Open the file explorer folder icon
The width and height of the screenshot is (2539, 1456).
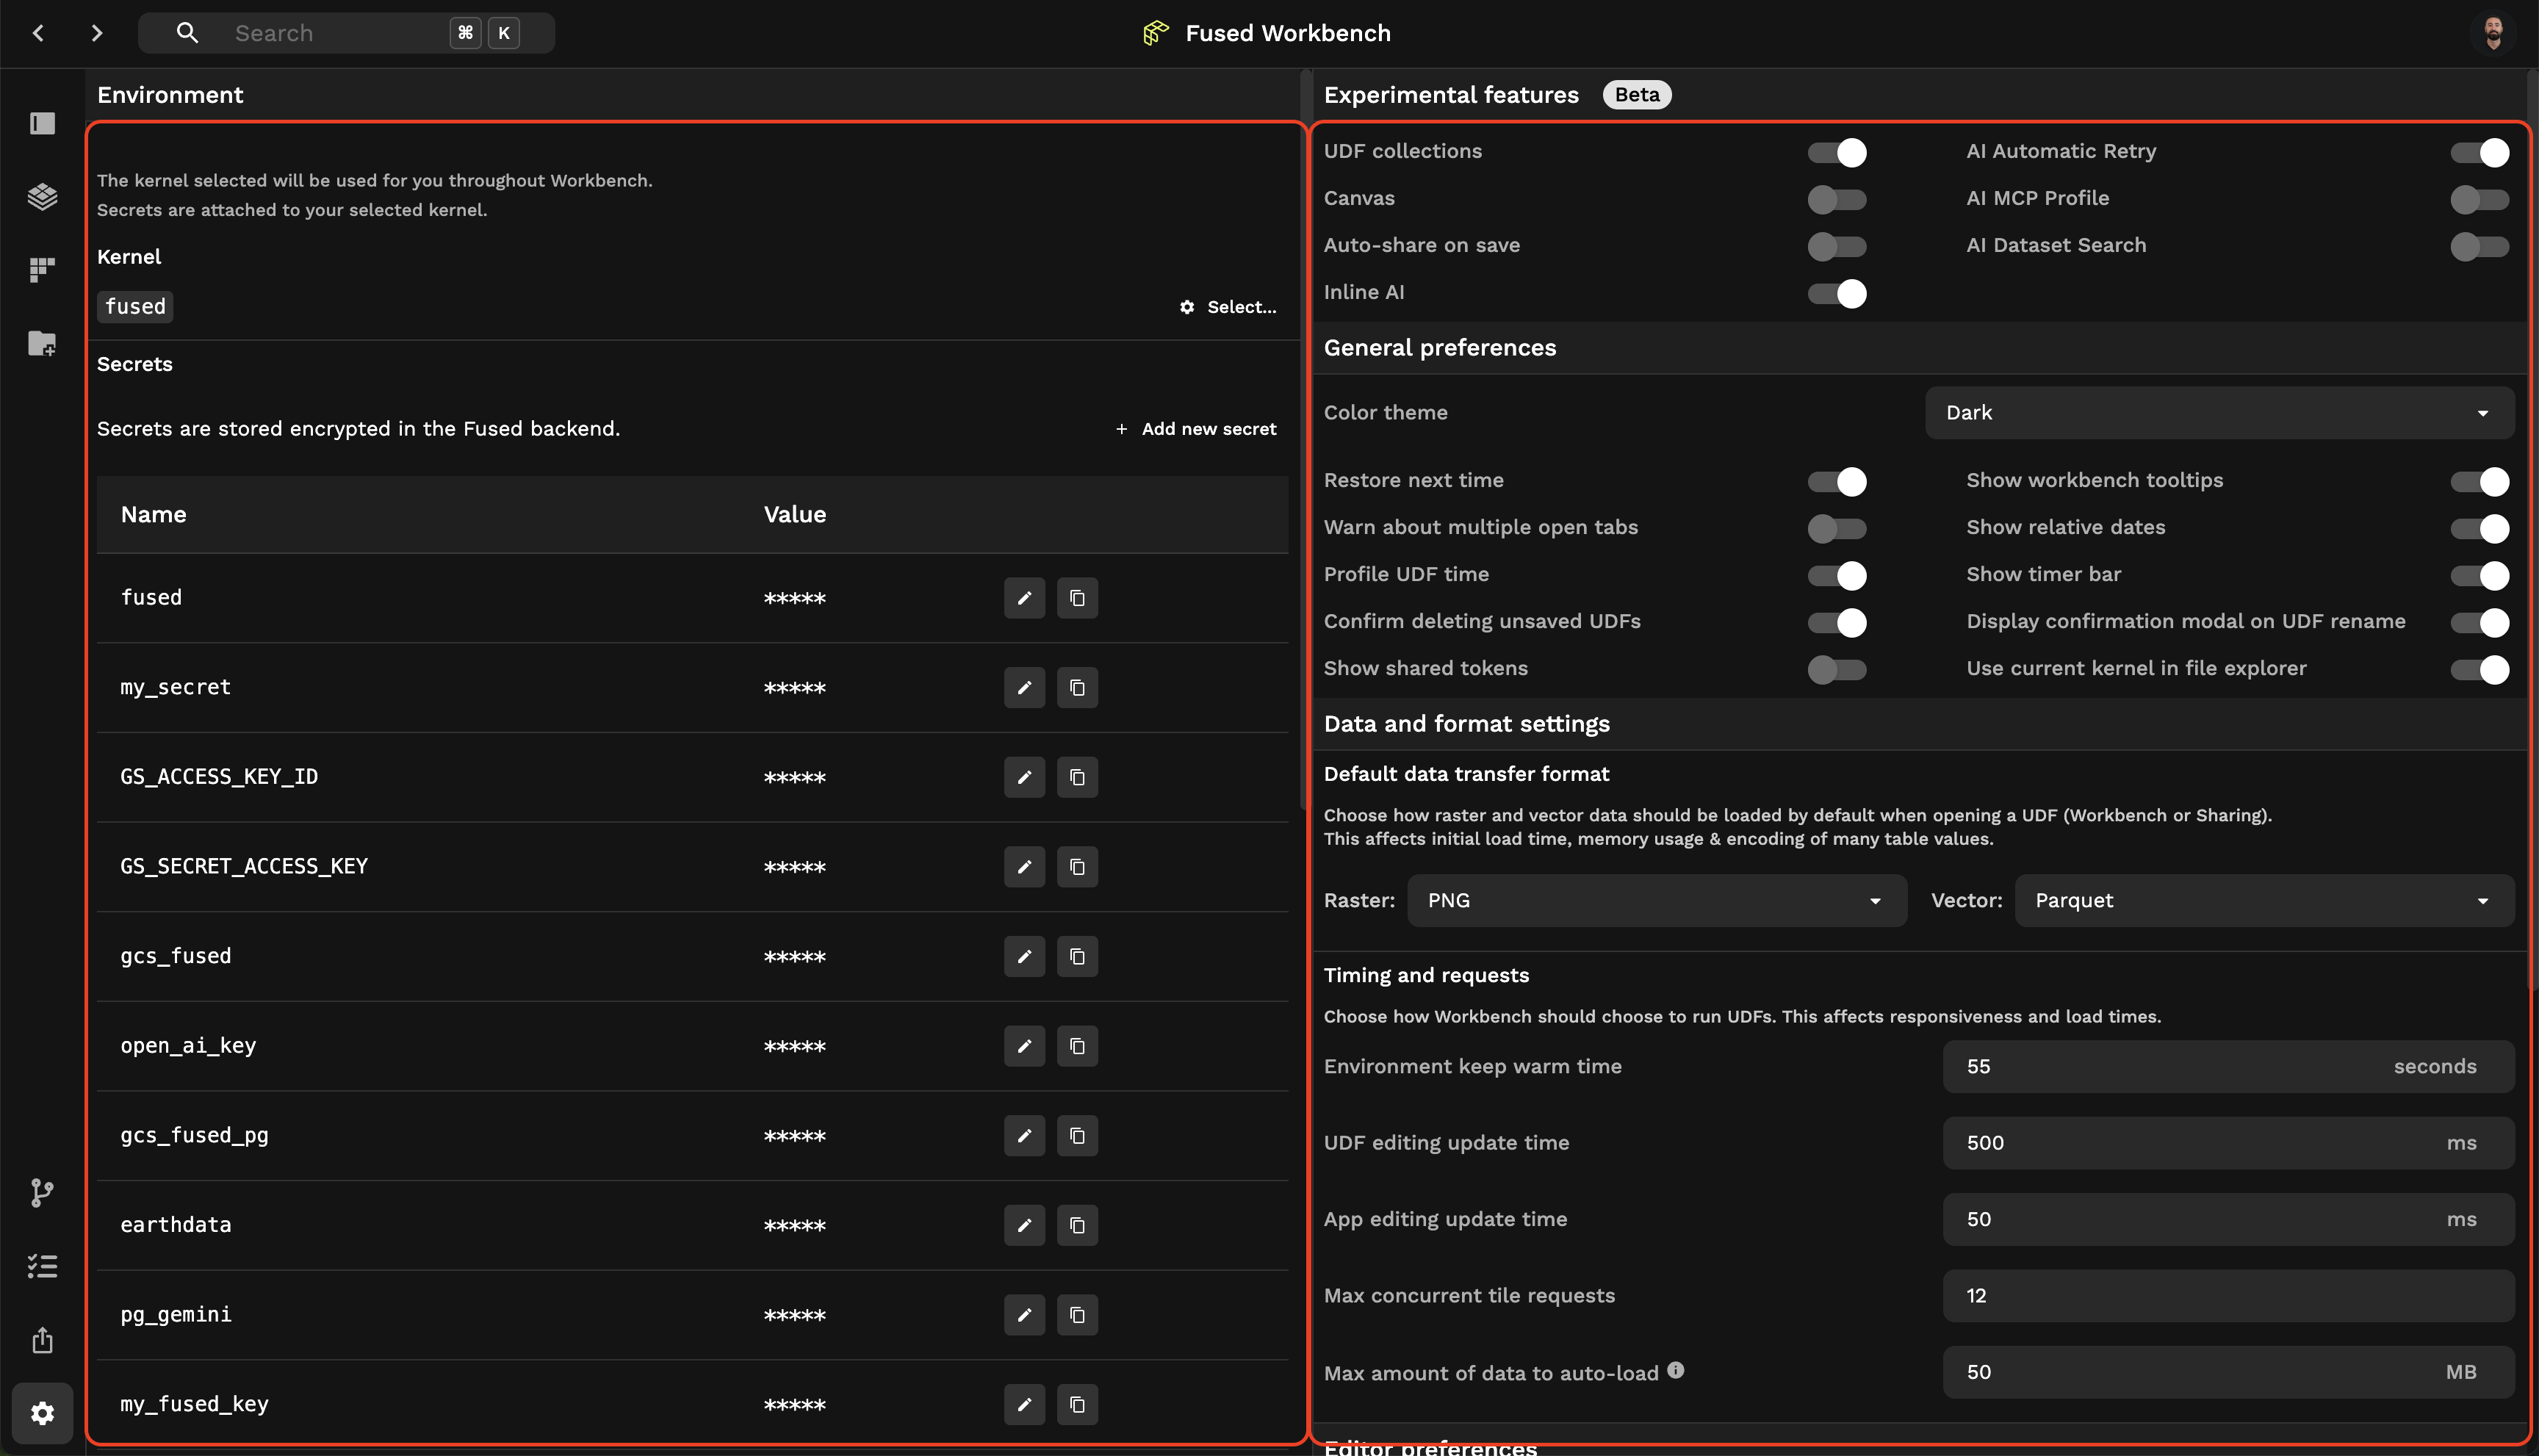[42, 343]
